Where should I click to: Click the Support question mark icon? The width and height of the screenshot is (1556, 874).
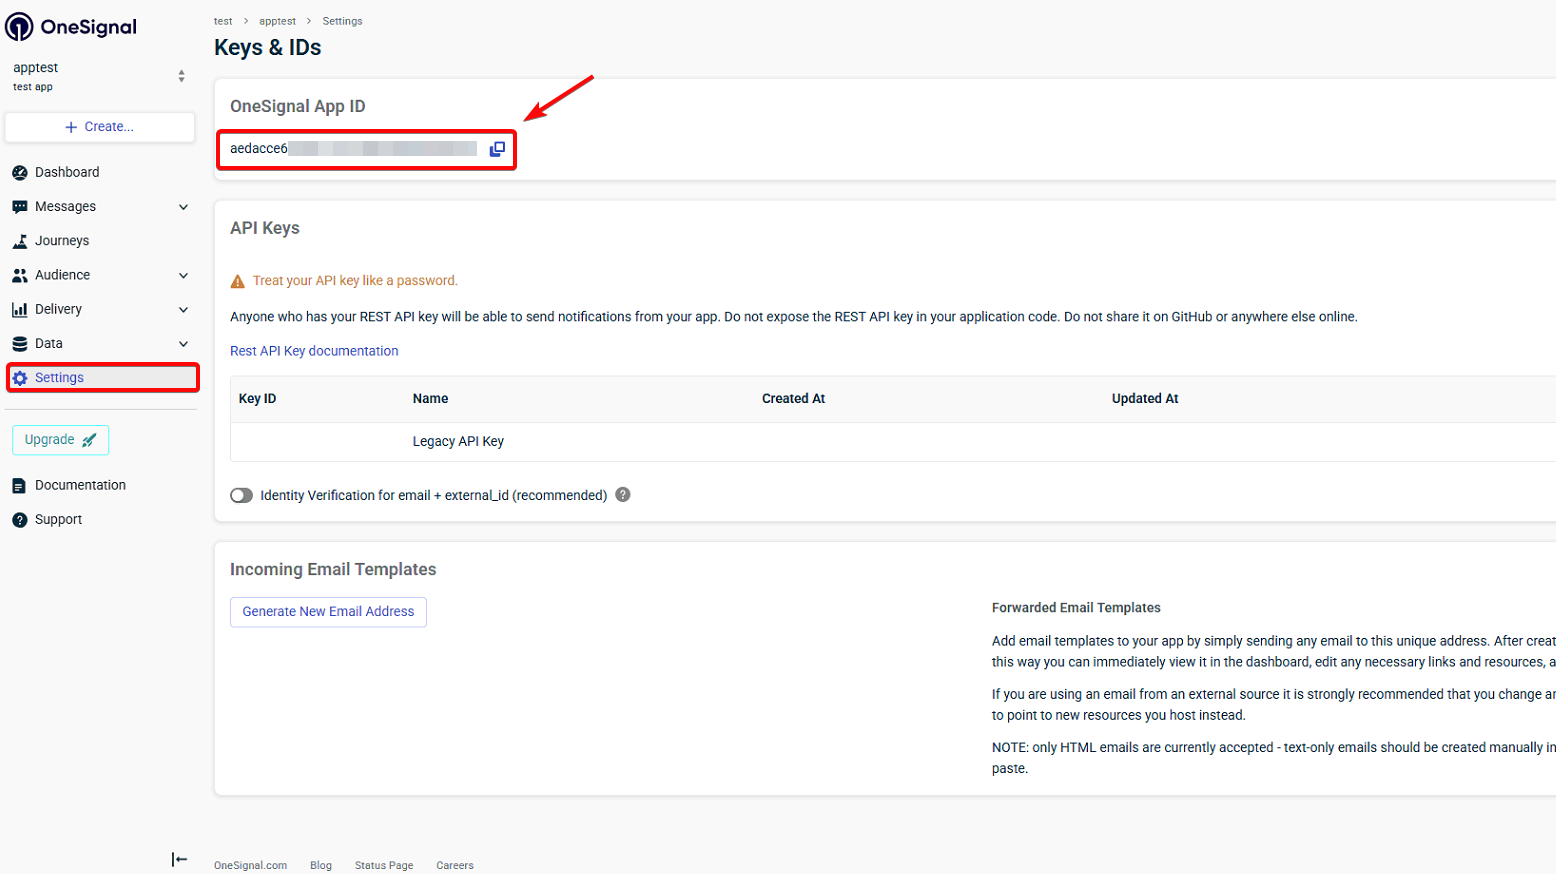20,520
